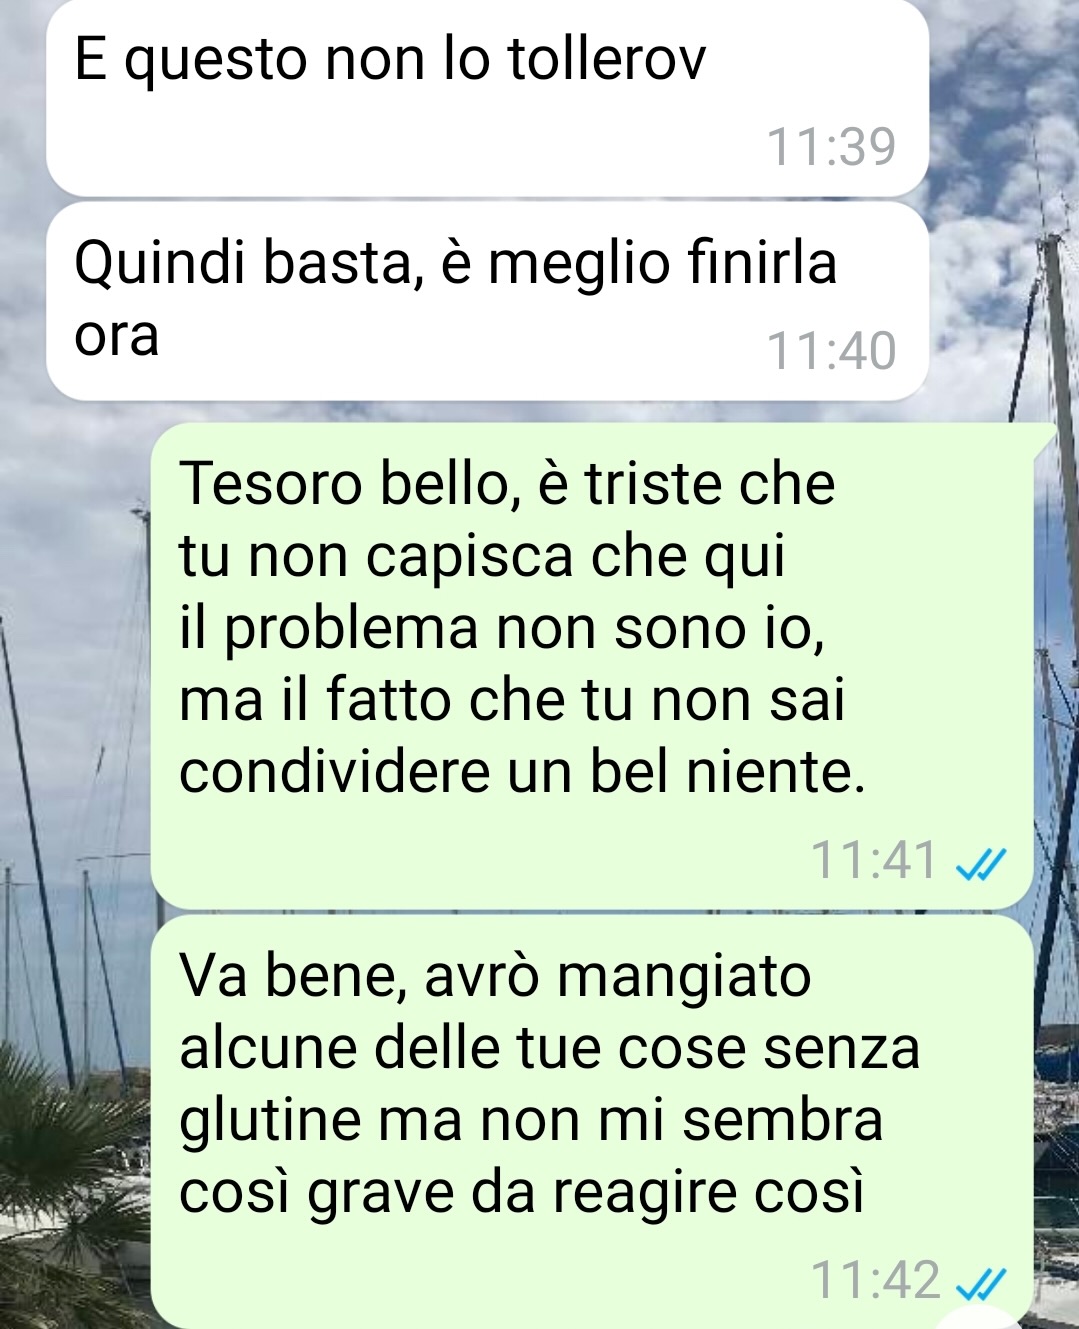Tap the word 'problema' in the green message

(x=351, y=631)
